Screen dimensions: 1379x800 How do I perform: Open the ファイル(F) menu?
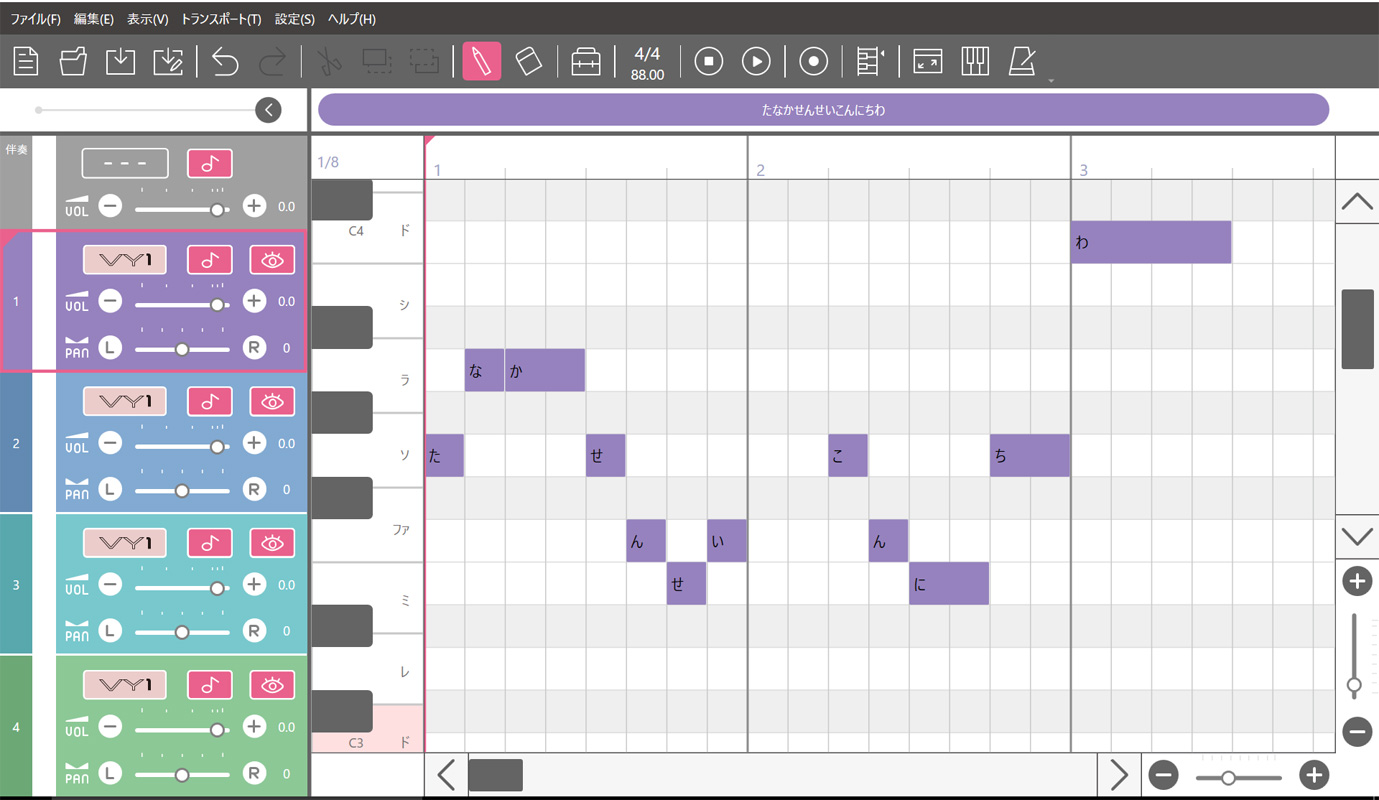tap(35, 19)
